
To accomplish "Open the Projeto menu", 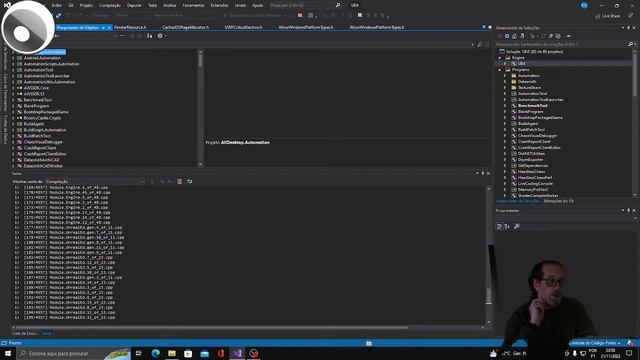I will (86, 5).
